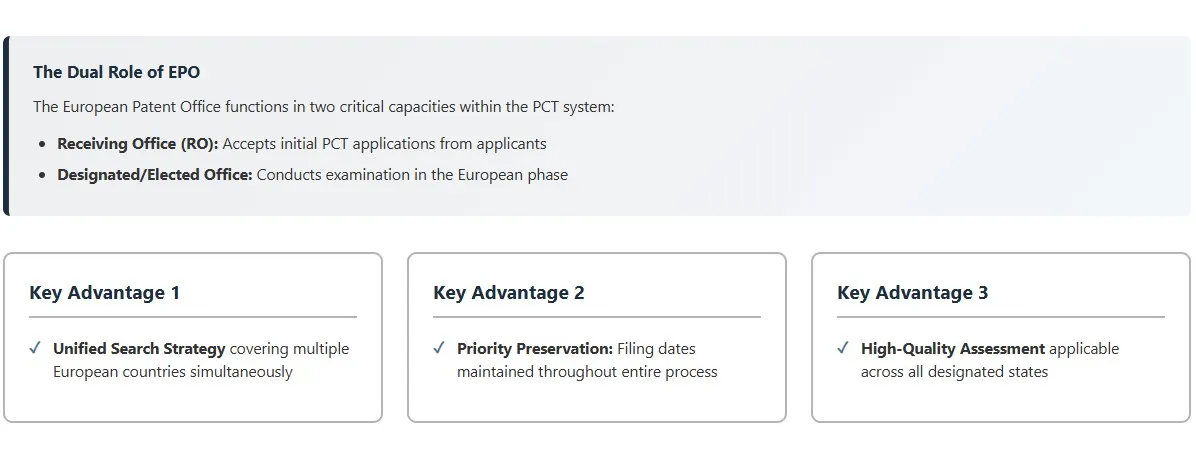Select the Key Advantage 2 card title

pyautogui.click(x=509, y=293)
